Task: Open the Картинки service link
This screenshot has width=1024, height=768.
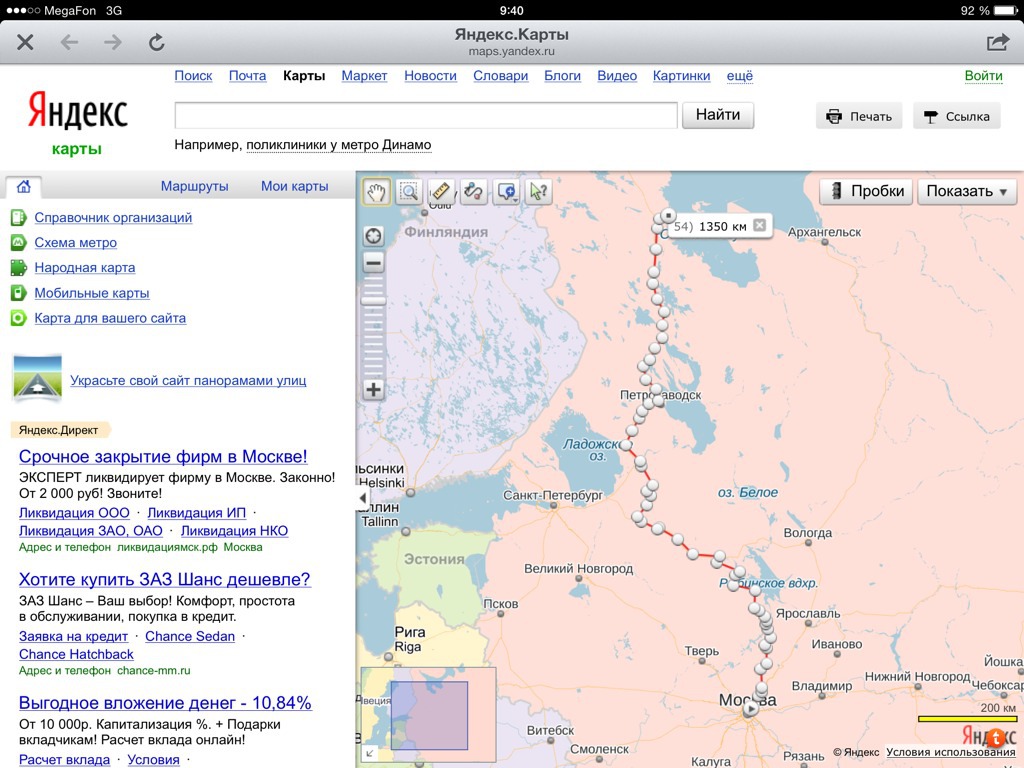Action: click(x=682, y=76)
